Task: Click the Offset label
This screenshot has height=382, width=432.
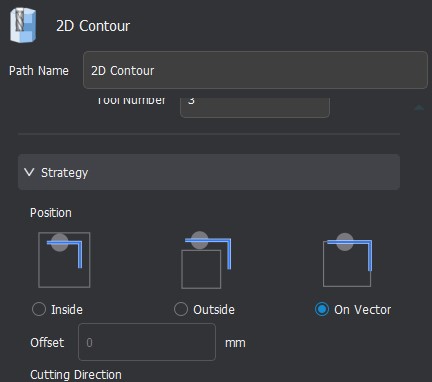Action: point(47,343)
